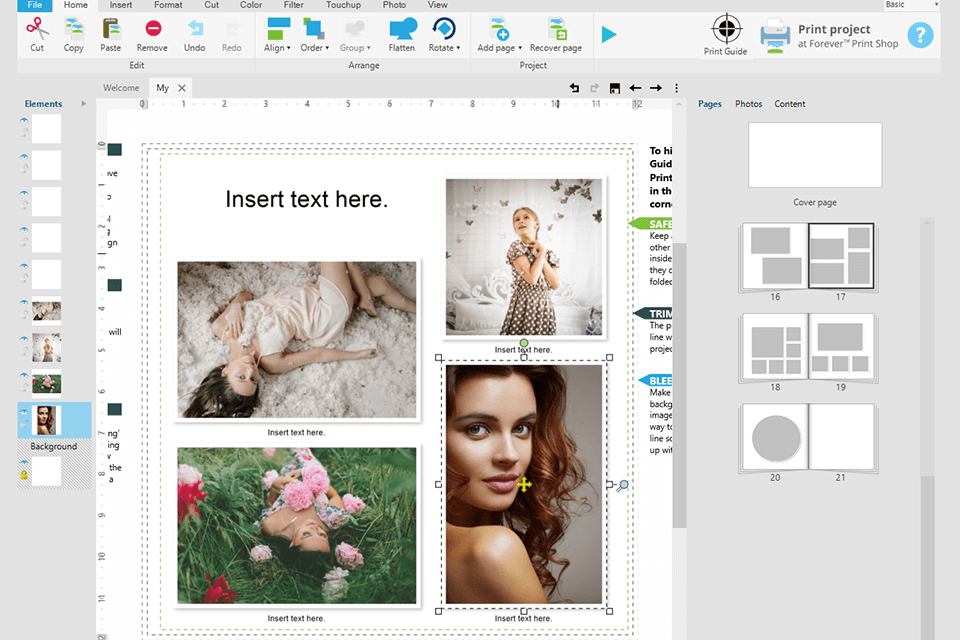Click the greyed Redo icon in ribbon
The image size is (960, 640).
[232, 28]
